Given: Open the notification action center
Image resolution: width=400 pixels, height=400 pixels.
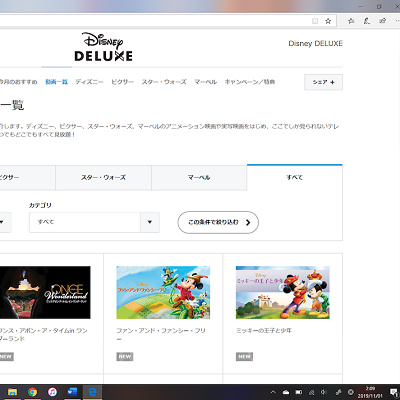Looking at the screenshot, I should click(x=395, y=392).
